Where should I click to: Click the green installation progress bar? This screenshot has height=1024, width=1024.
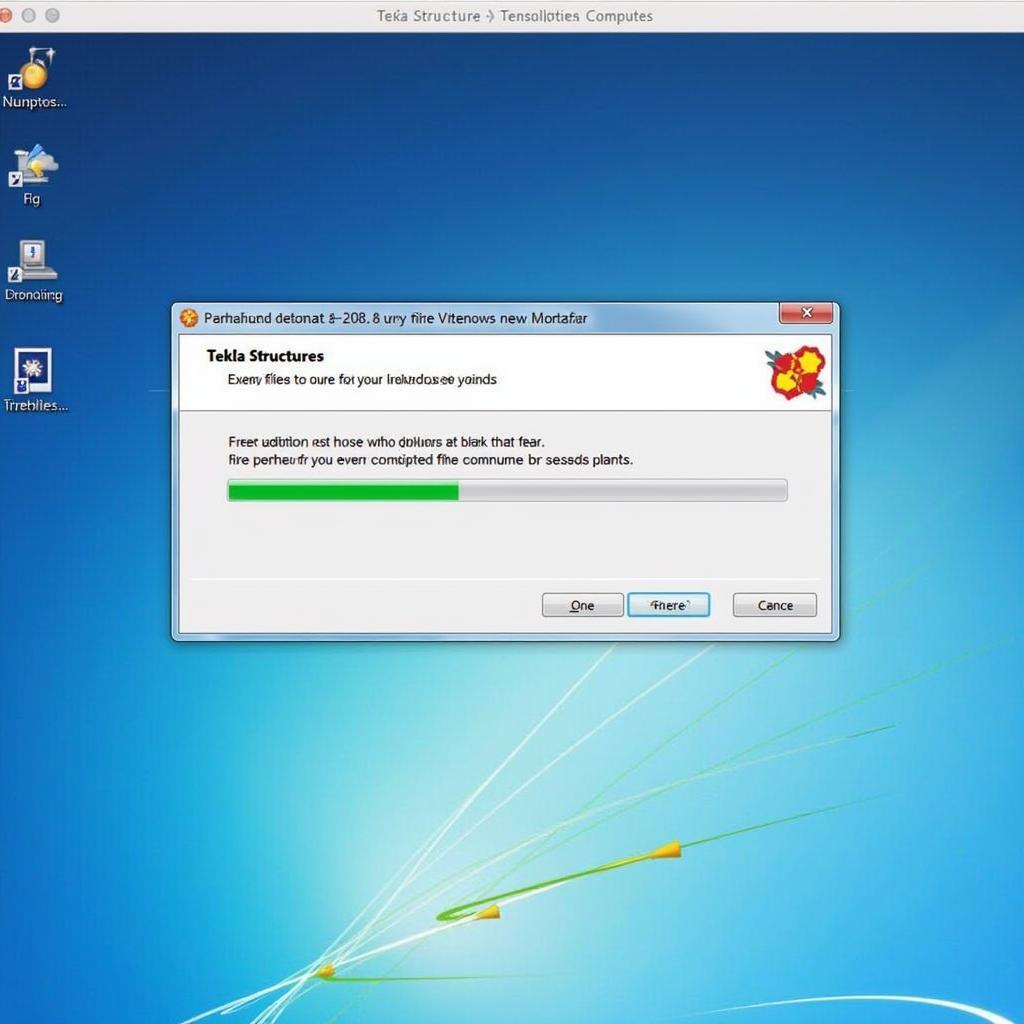[x=507, y=490]
